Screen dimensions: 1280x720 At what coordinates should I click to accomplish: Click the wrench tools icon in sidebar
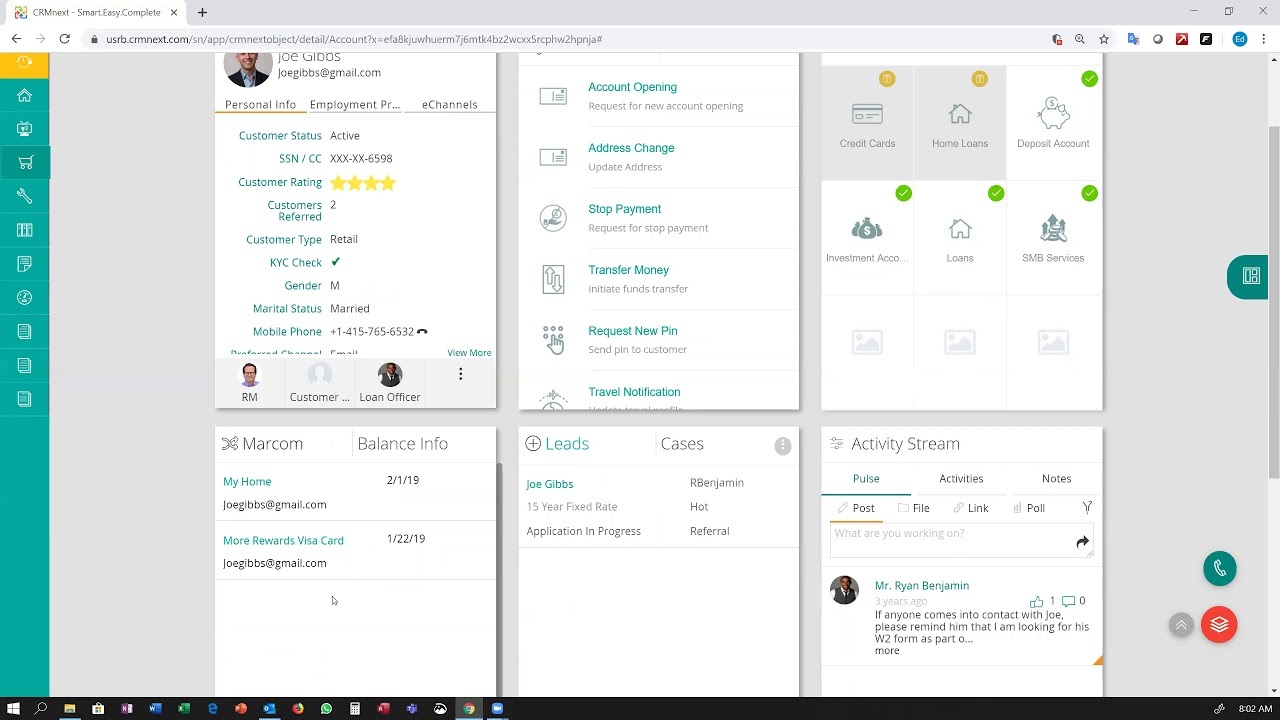(x=25, y=196)
